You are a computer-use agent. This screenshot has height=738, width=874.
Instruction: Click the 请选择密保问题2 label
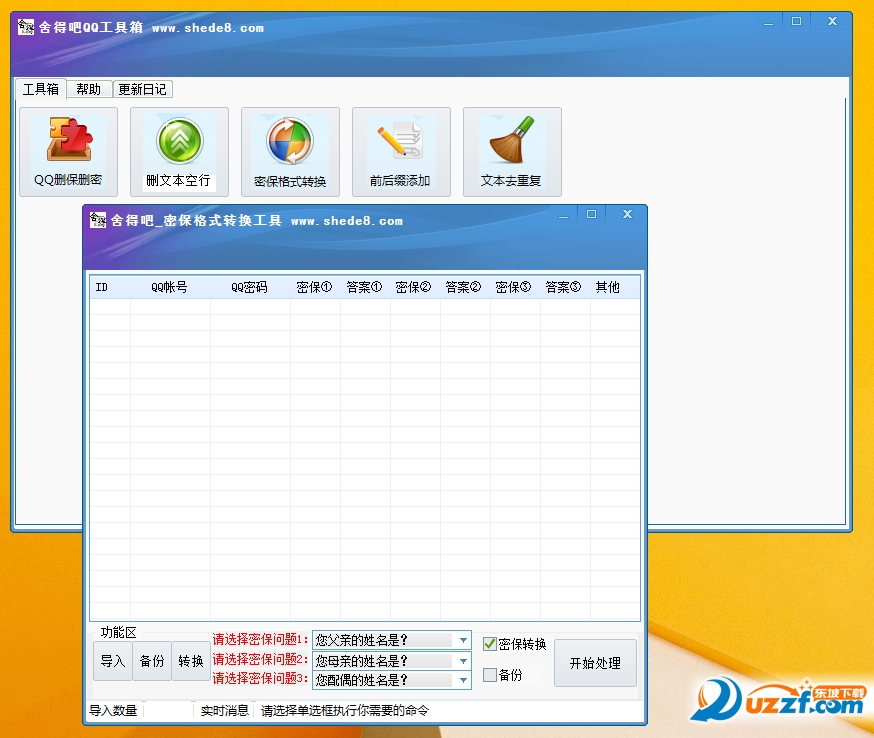click(260, 659)
